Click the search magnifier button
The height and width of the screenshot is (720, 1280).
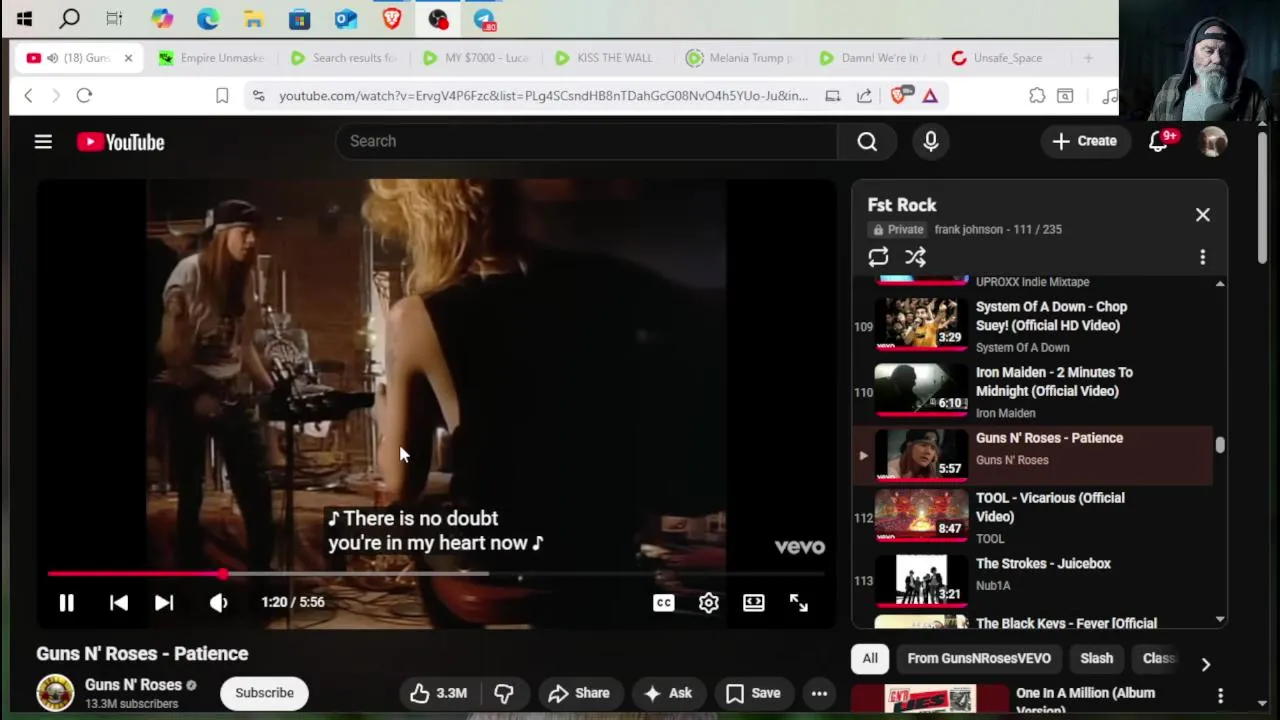(867, 141)
